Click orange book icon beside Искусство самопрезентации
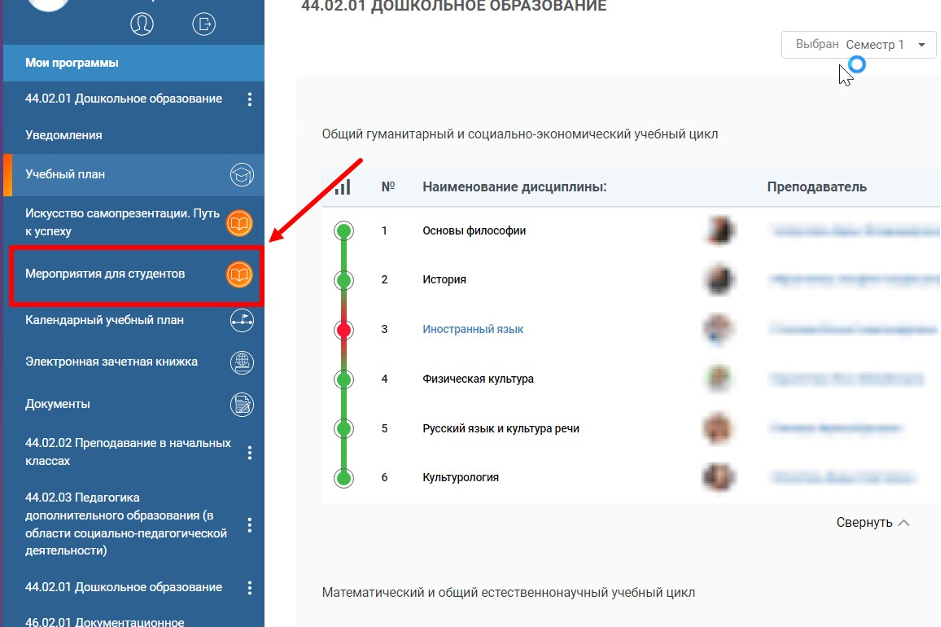Screen dimensions: 941x627 (239, 224)
